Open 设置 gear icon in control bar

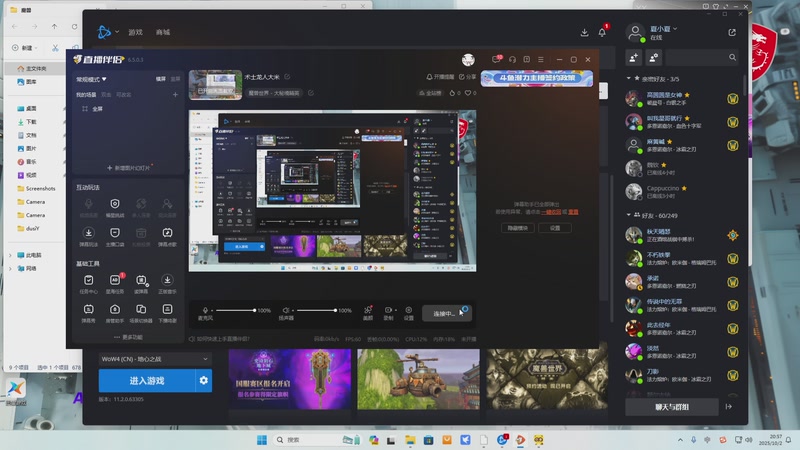tap(409, 313)
